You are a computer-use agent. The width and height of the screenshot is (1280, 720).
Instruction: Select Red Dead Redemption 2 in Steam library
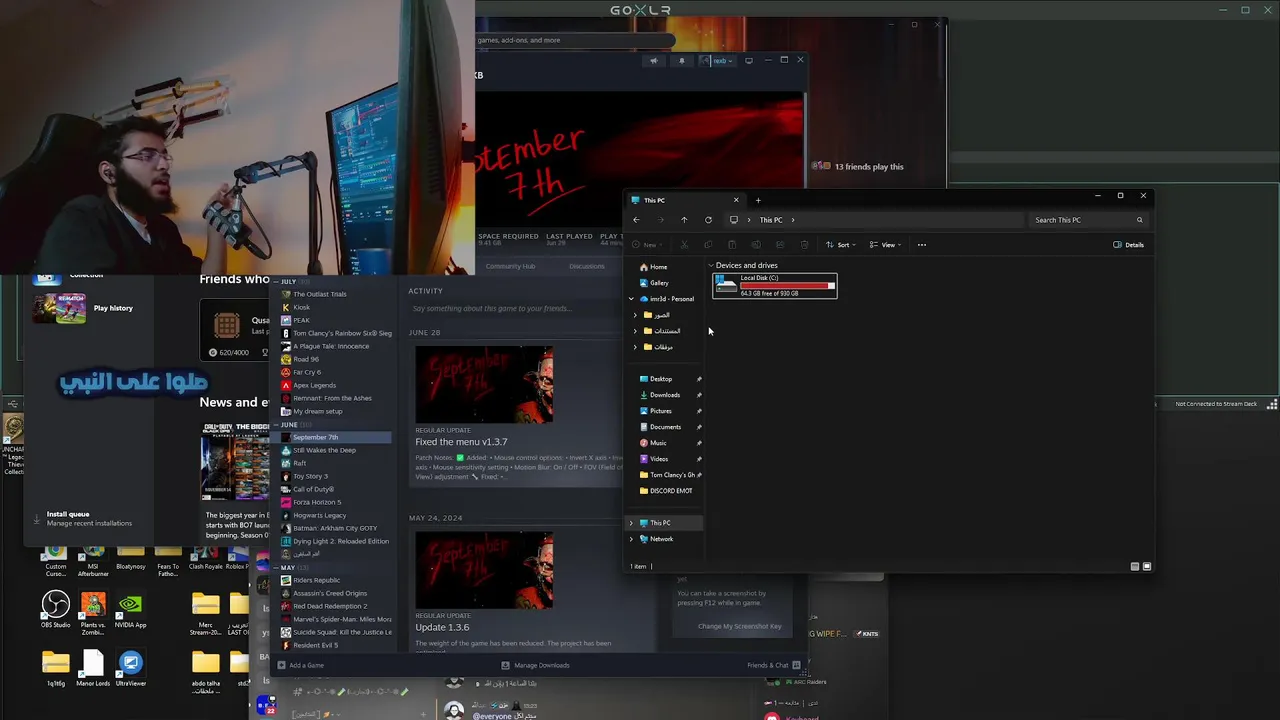(x=329, y=606)
